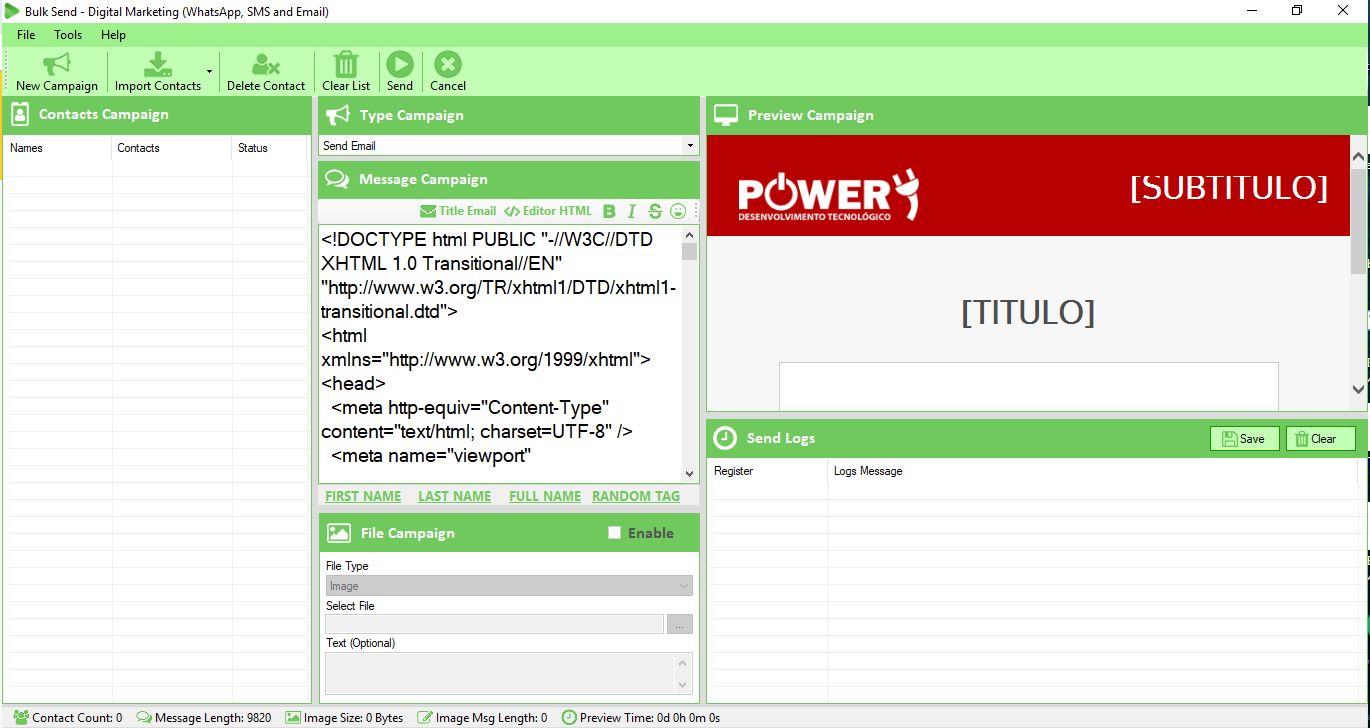Viewport: 1370px width, 728px height.
Task: Click the Import Contacts download icon
Action: pyautogui.click(x=158, y=65)
